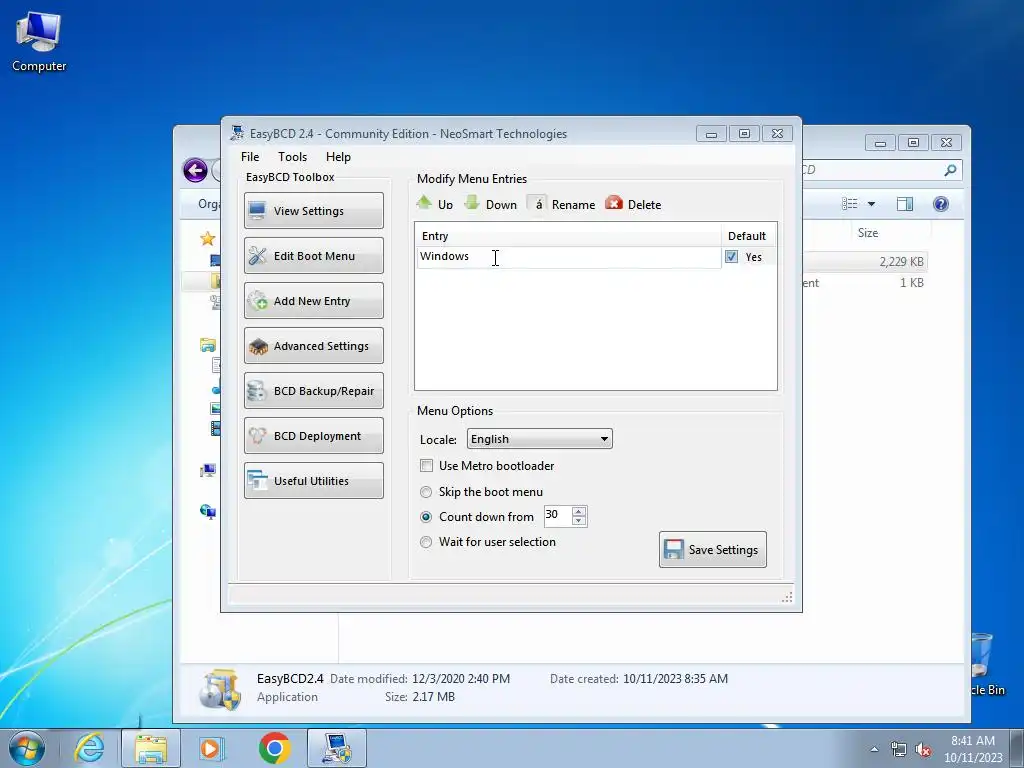Click the Default column header

point(748,236)
